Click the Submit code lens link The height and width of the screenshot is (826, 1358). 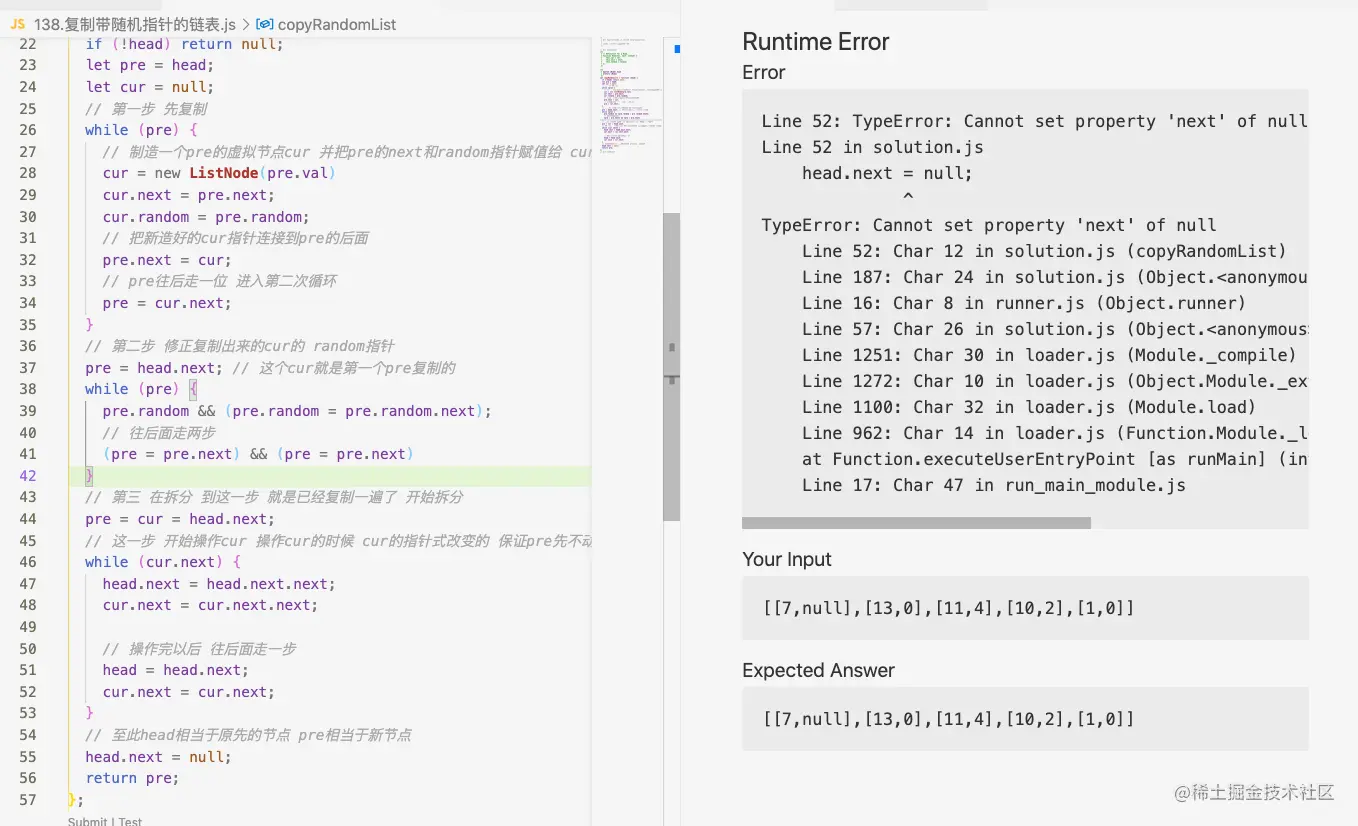click(87, 821)
